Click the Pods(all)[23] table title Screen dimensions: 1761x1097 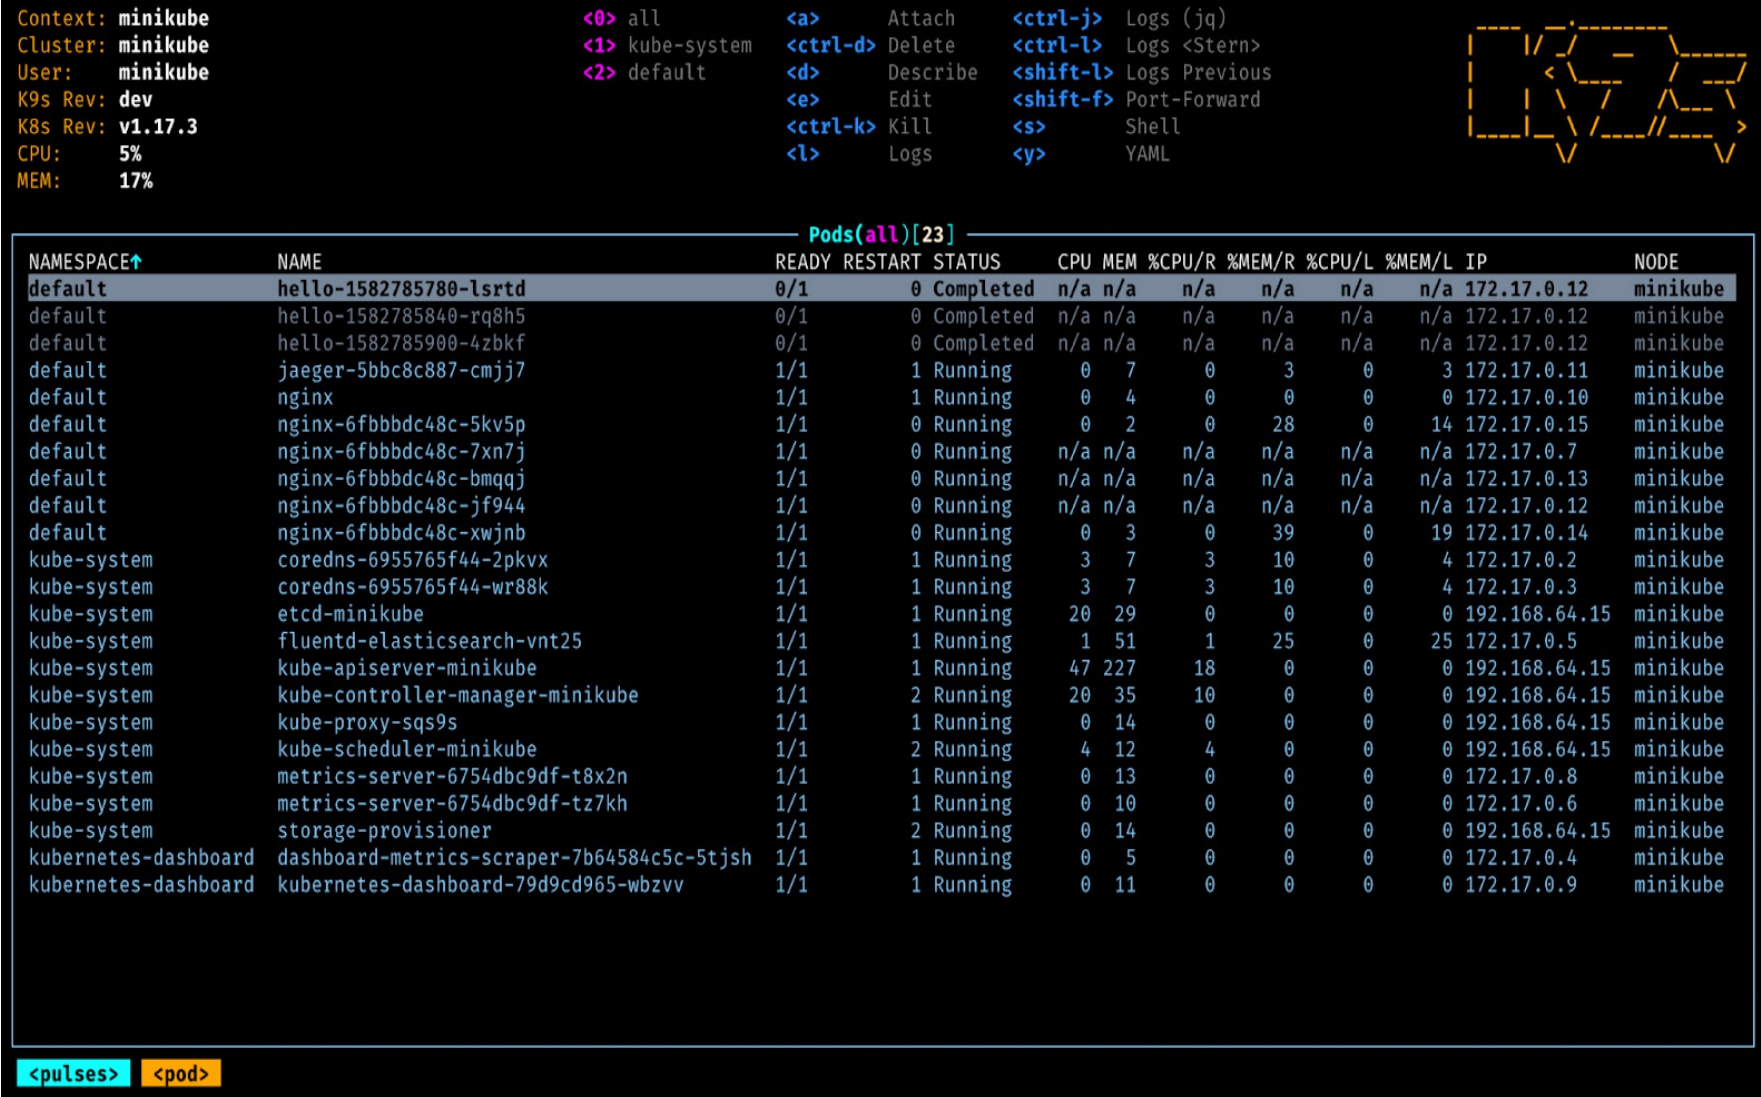881,234
